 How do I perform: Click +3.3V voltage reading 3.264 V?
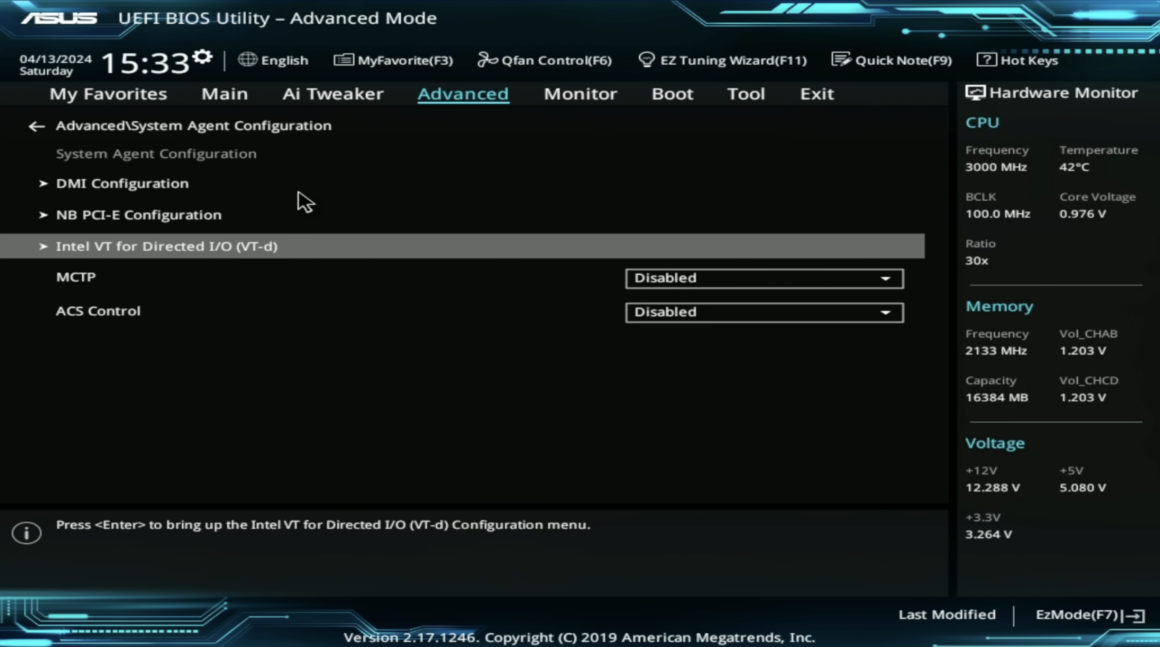pyautogui.click(x=988, y=535)
